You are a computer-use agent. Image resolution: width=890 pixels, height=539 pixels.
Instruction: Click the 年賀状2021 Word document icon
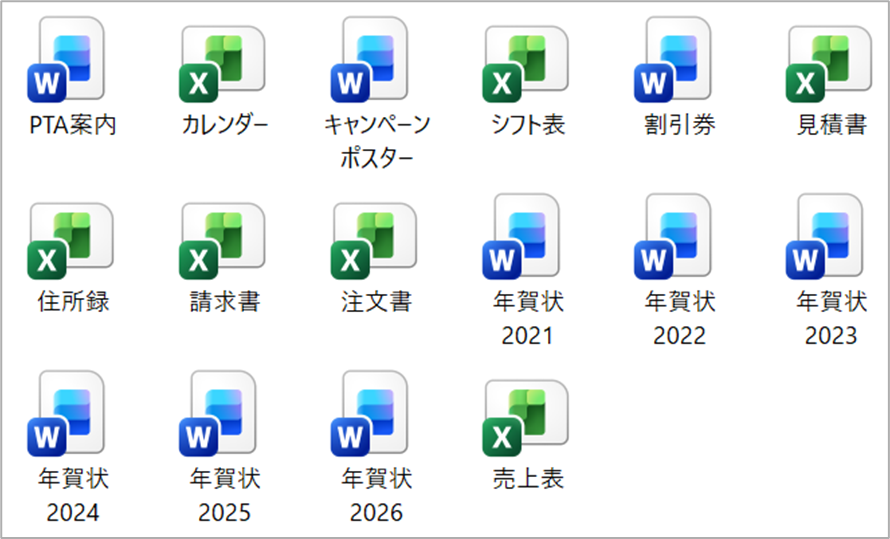[527, 240]
